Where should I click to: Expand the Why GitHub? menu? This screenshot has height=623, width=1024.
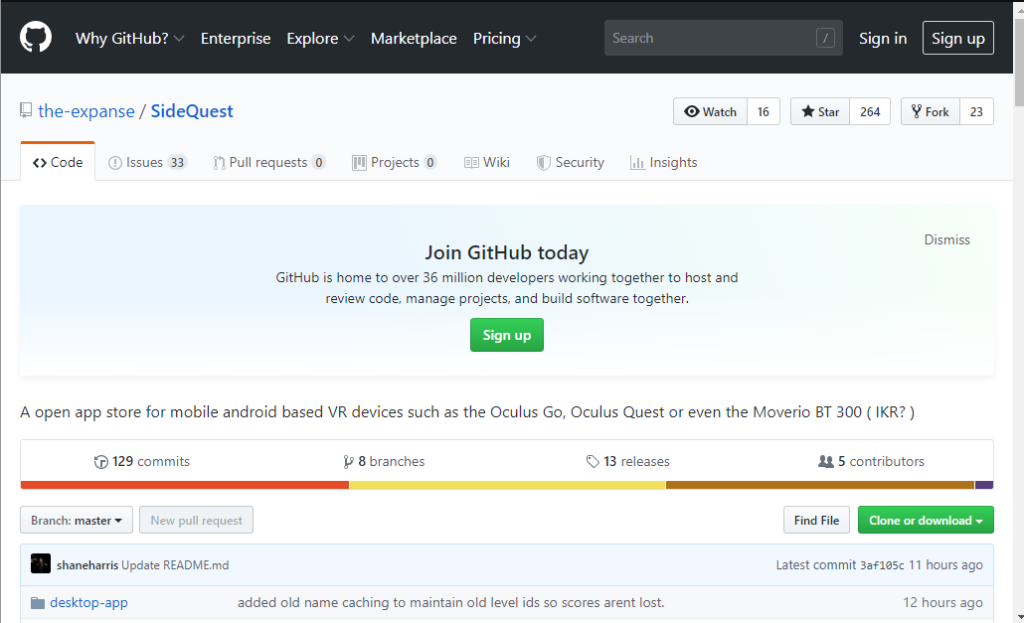pos(129,39)
